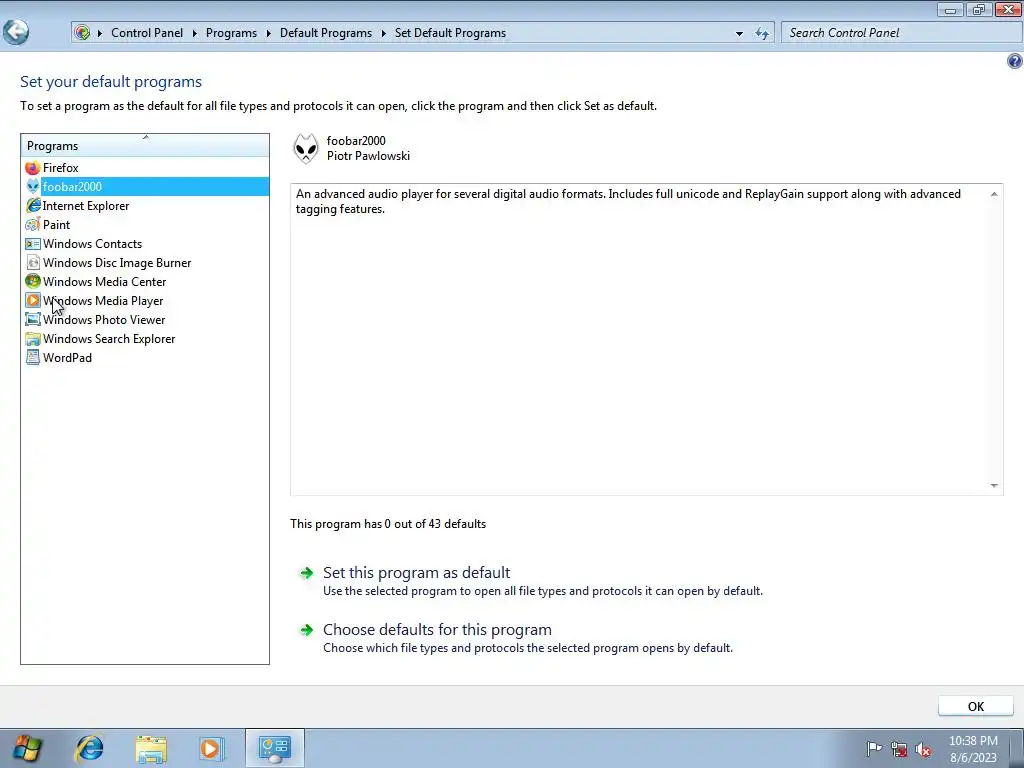Click Windows Photo Viewer icon
This screenshot has height=768, width=1024.
pyautogui.click(x=33, y=319)
